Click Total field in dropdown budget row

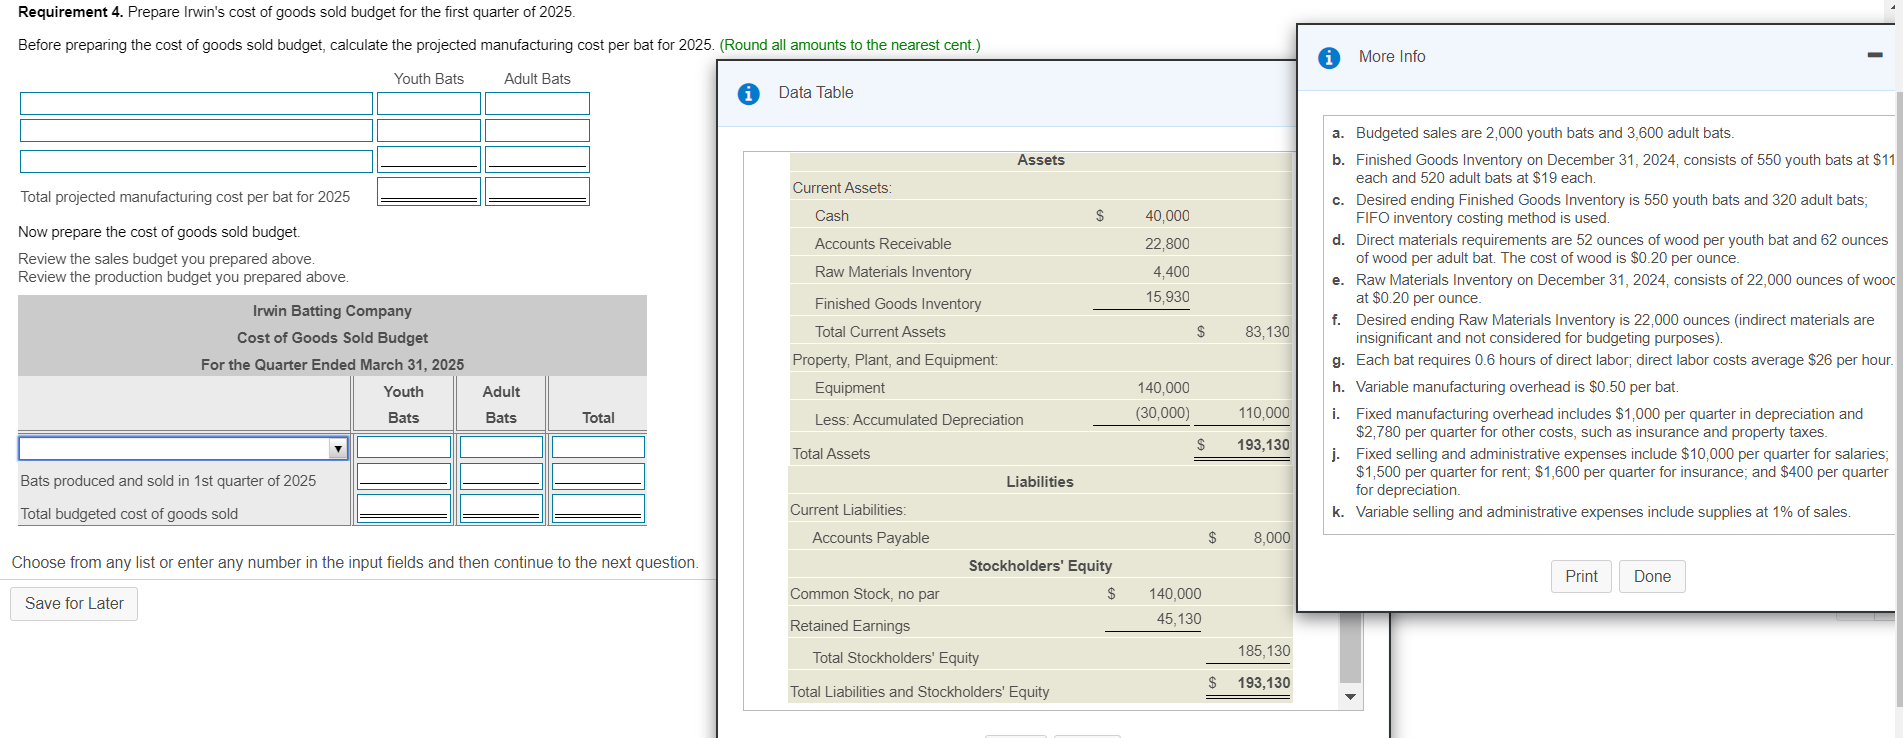[598, 447]
